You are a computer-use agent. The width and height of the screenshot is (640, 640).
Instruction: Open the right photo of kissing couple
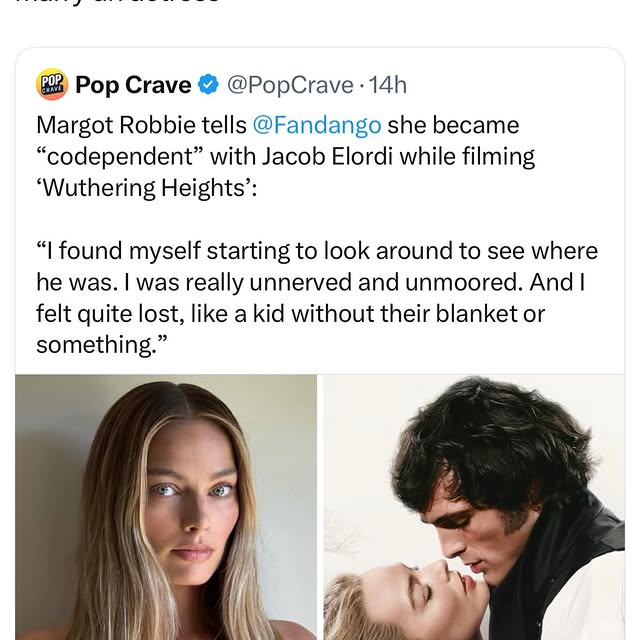[474, 507]
